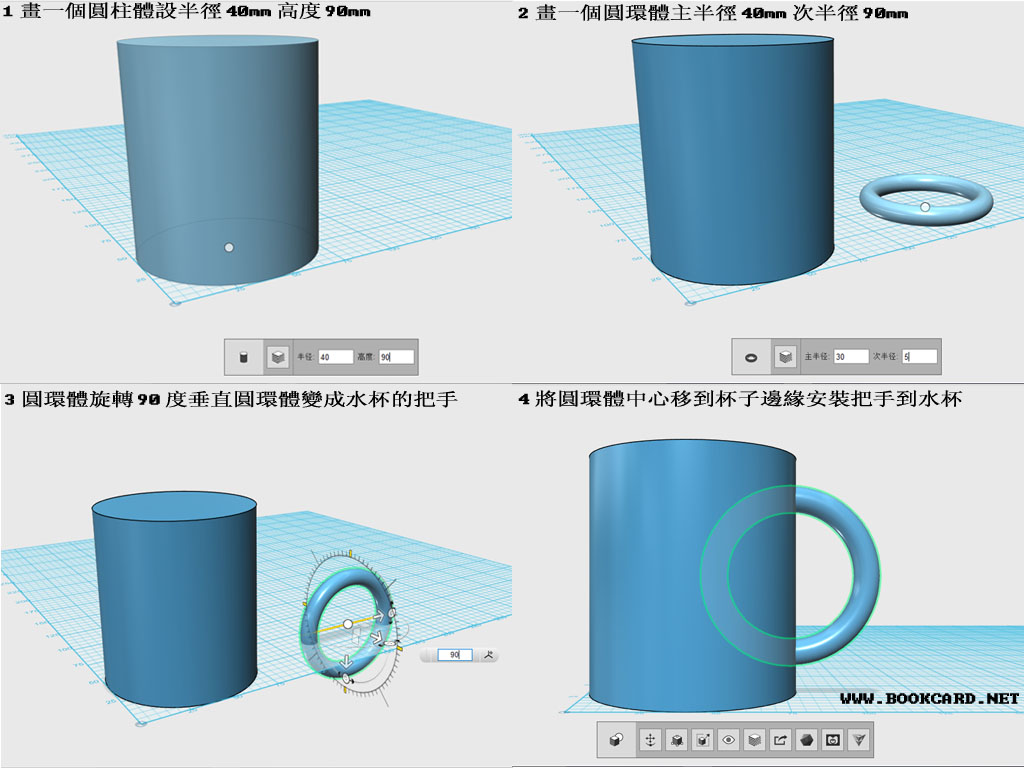Select the torus primitive icon in panel 2

click(x=751, y=357)
